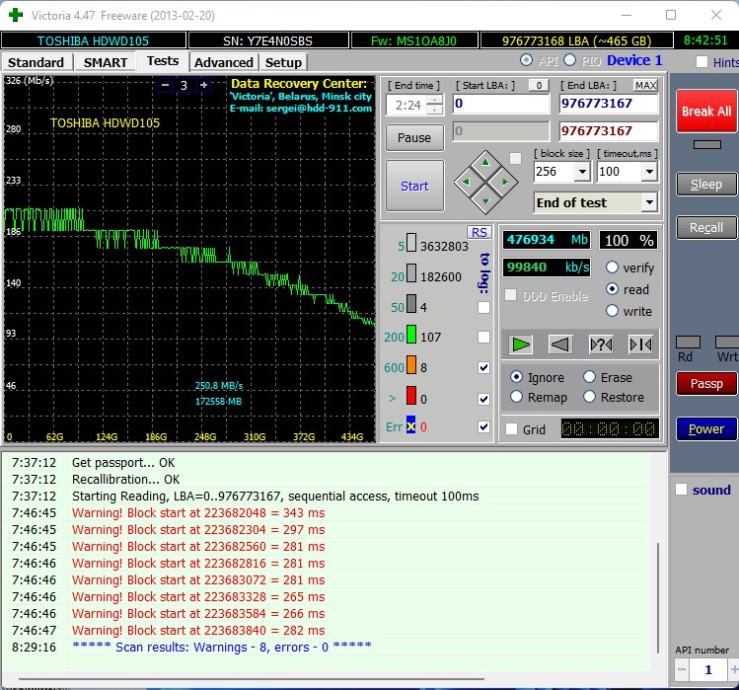Switch to the SMART tab

pos(105,62)
